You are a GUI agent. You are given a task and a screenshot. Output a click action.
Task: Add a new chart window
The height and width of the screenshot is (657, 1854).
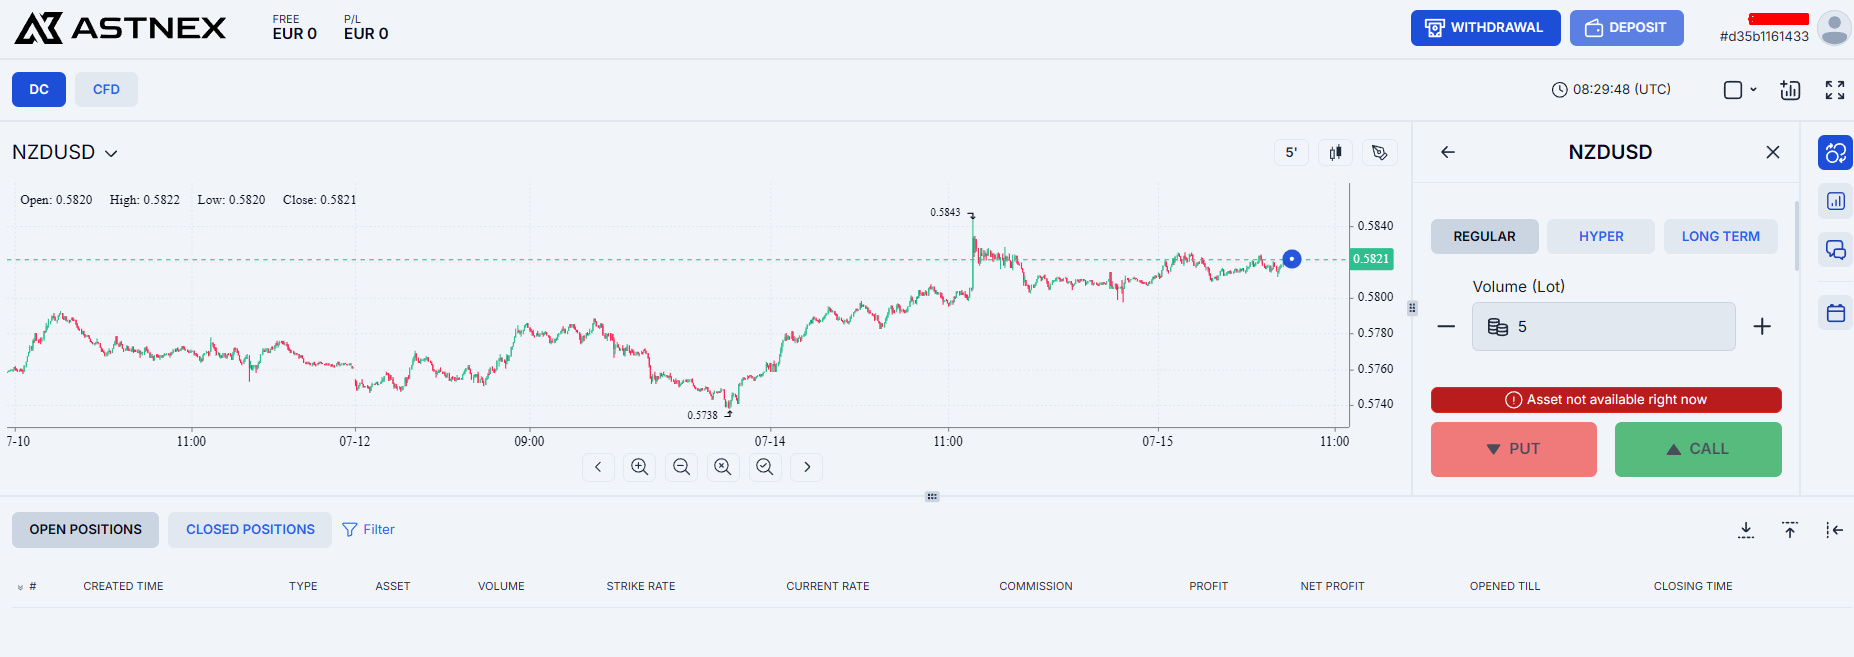1790,90
